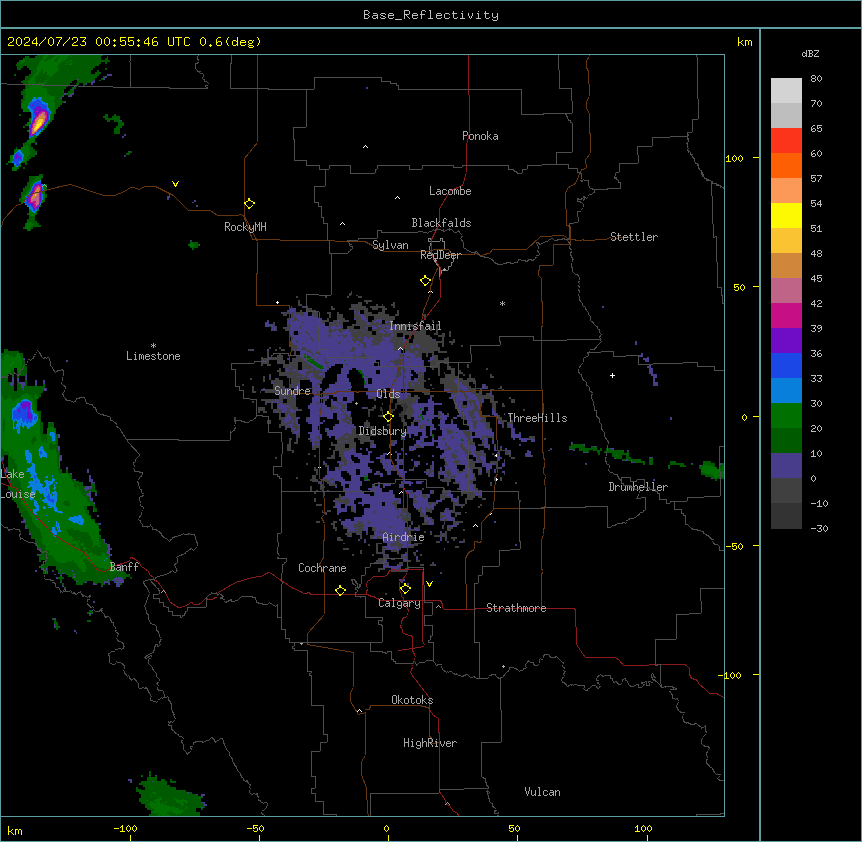
Task: Click the Airdrie city label
Action: click(404, 537)
